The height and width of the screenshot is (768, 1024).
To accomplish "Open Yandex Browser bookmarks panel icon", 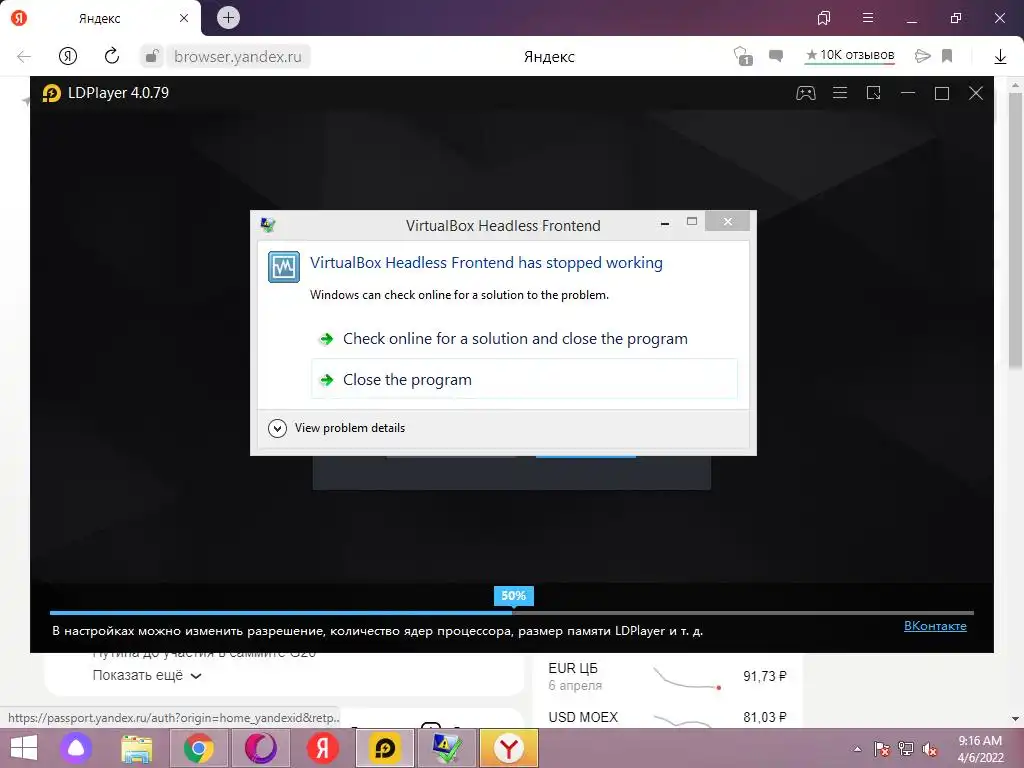I will coord(824,18).
